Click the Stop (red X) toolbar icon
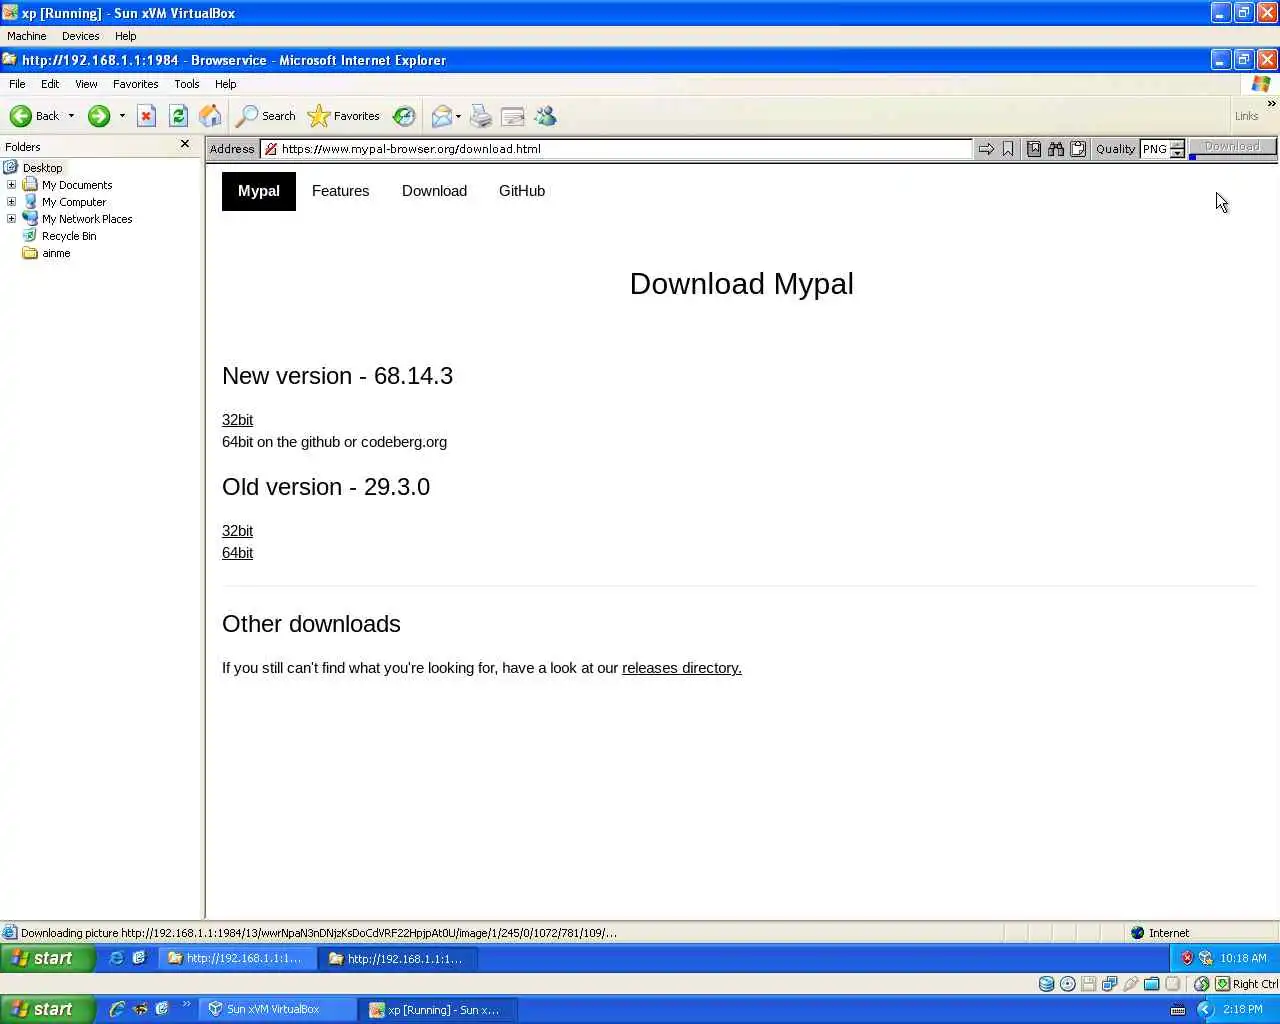Viewport: 1280px width, 1024px height. [146, 116]
